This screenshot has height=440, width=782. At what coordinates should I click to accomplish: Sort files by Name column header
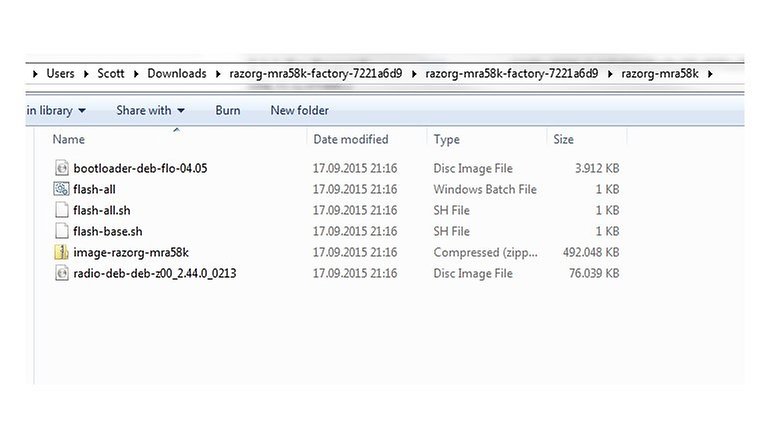tap(68, 139)
